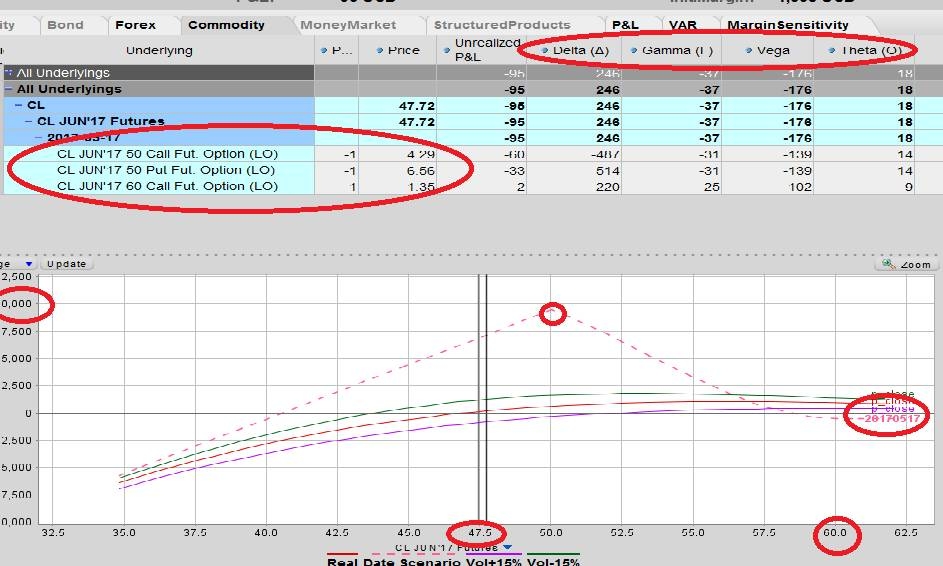The width and height of the screenshot is (943, 566).
Task: Click delta value 220 in 60 Call row
Action: point(607,187)
